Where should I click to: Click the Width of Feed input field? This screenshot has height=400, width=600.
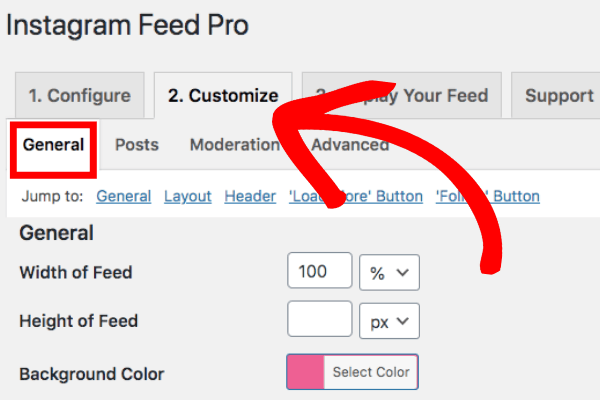coord(320,270)
